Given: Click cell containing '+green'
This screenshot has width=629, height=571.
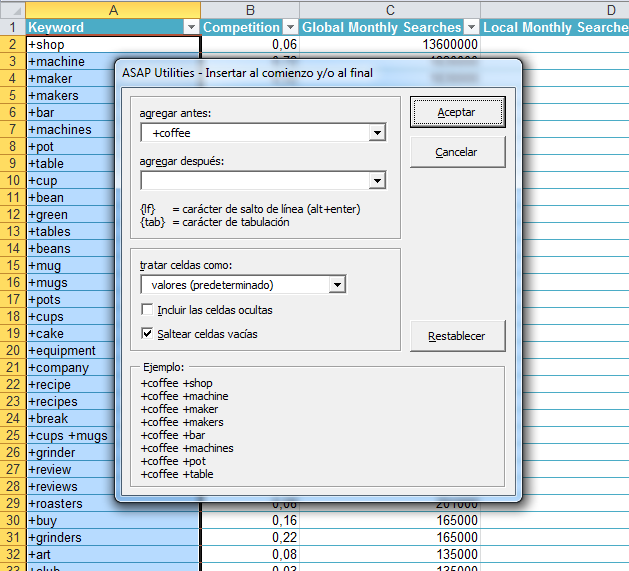Looking at the screenshot, I should coord(71,214).
